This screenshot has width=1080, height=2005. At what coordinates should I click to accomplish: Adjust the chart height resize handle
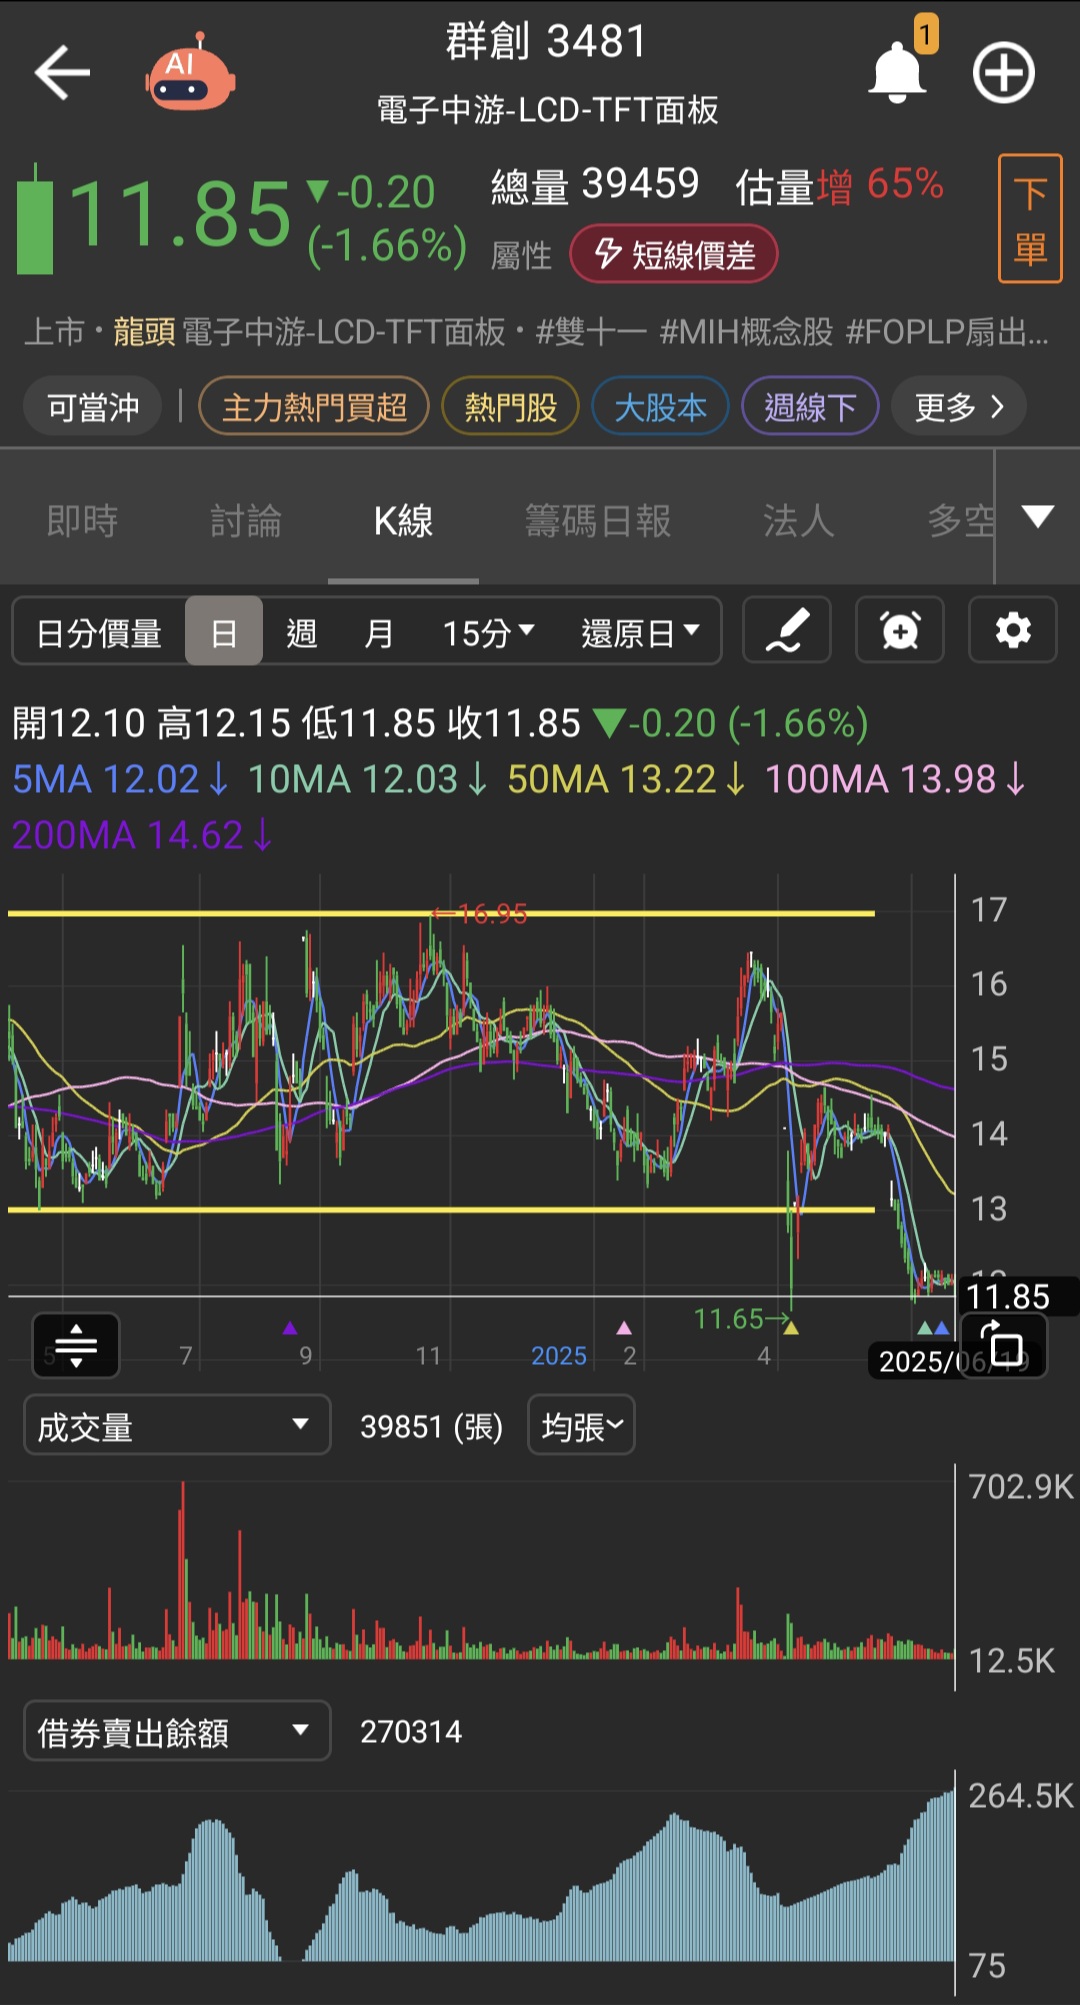[x=76, y=1346]
